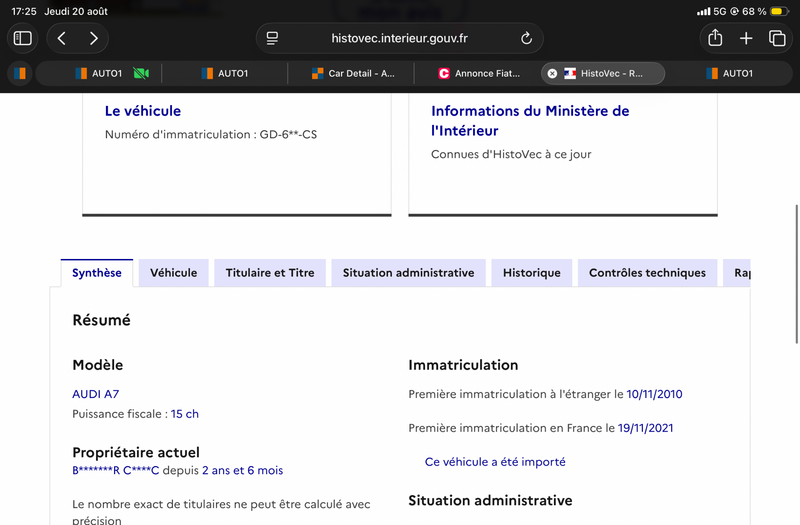Switch to first AUTO1 tab
This screenshot has width=800, height=525.
pos(99,73)
